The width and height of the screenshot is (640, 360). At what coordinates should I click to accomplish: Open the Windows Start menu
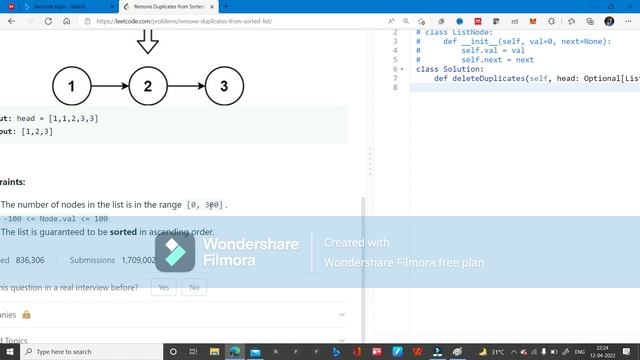coord(10,351)
